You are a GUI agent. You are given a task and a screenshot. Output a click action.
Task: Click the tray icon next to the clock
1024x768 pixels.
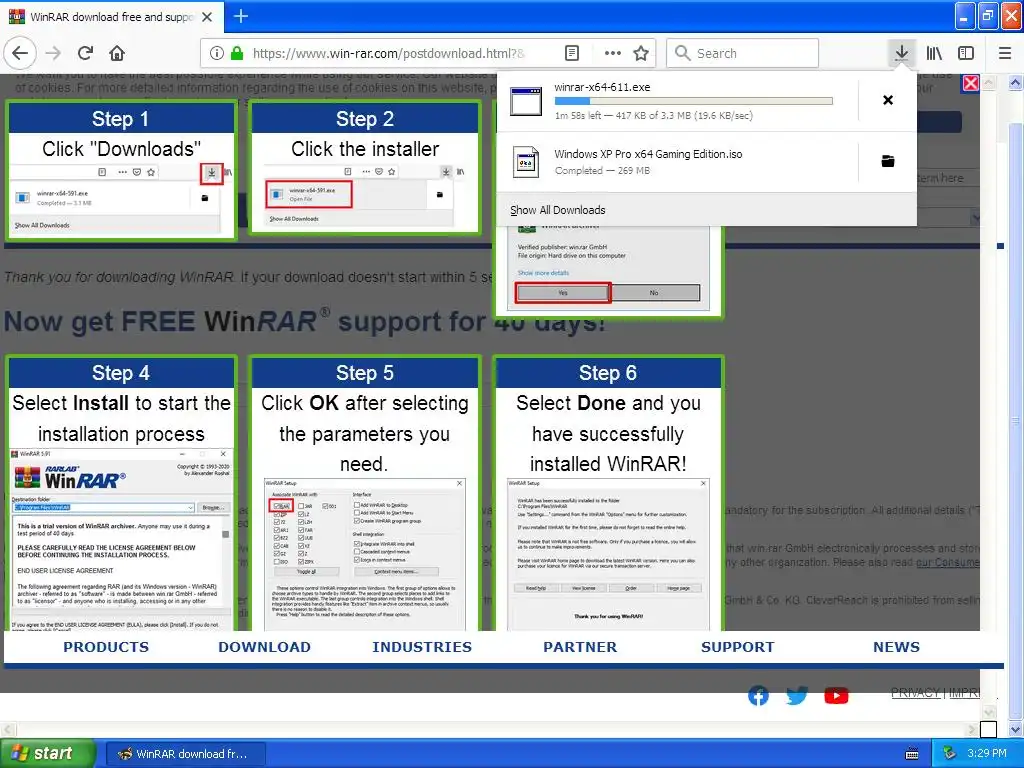pyautogui.click(x=950, y=753)
